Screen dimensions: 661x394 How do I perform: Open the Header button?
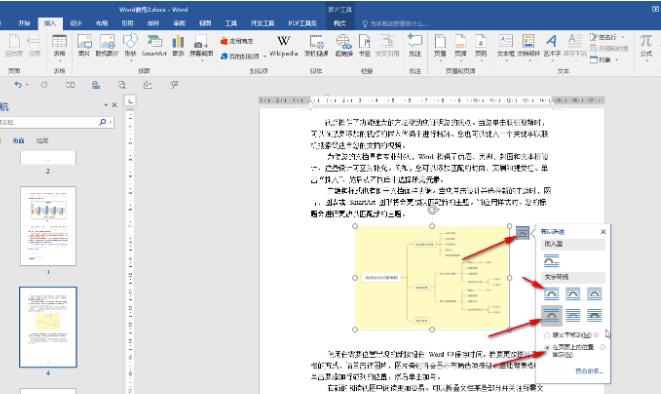[440, 46]
